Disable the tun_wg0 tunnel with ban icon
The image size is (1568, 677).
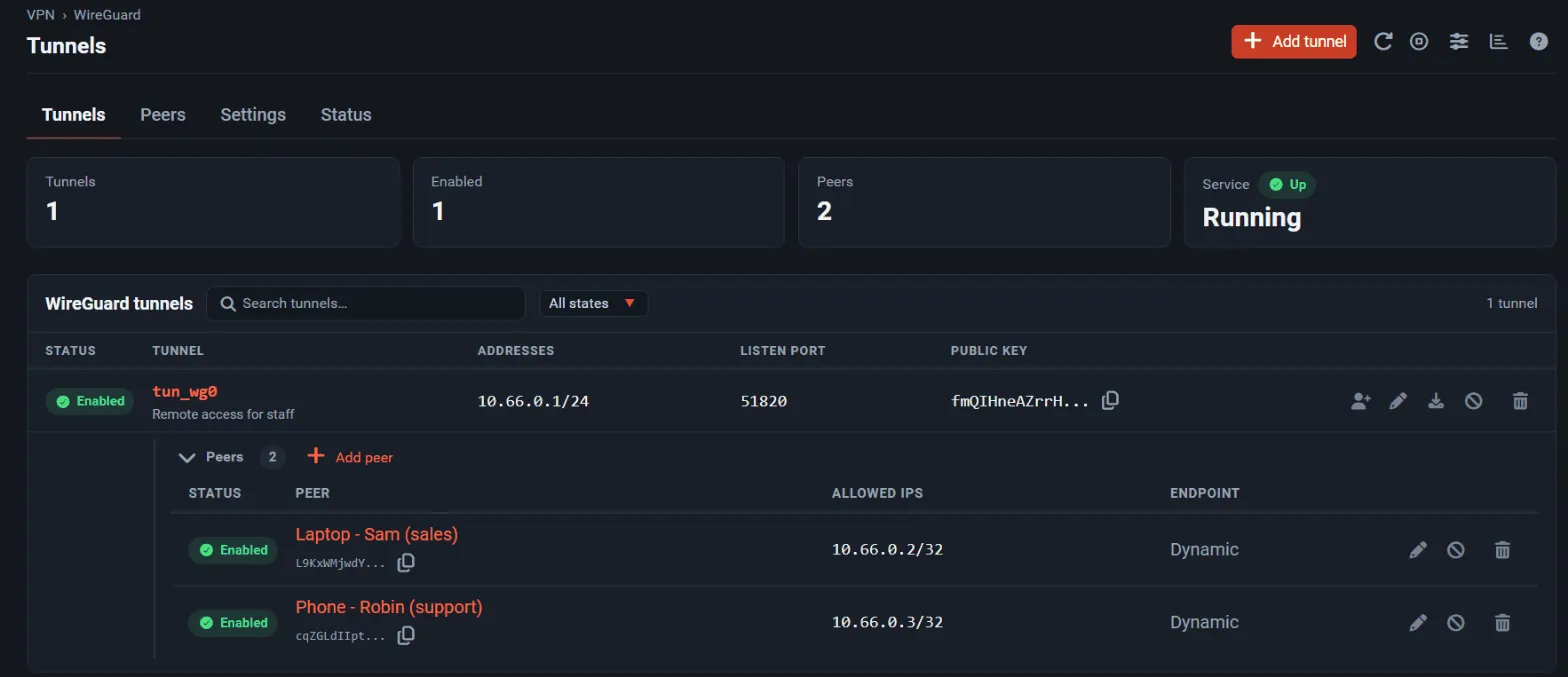tap(1473, 401)
